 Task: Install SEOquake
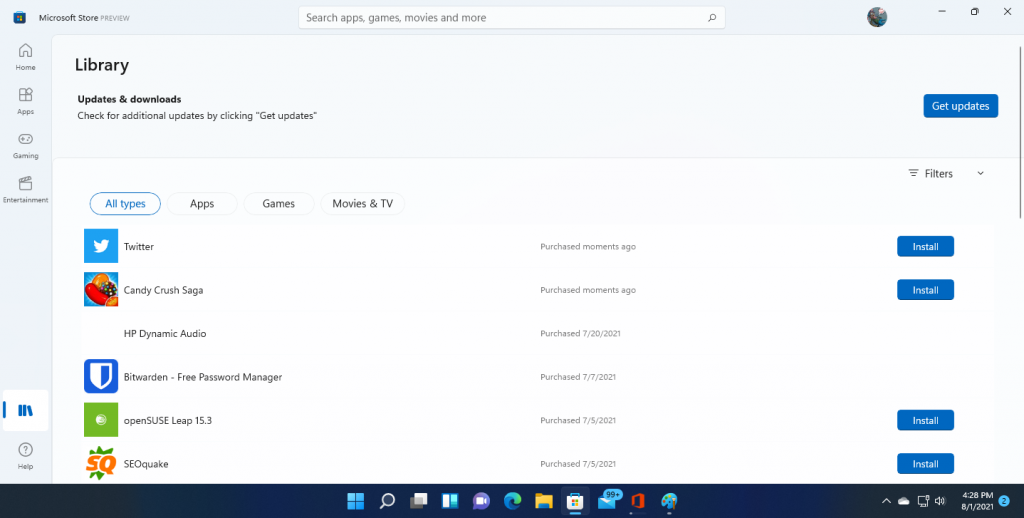coord(925,463)
